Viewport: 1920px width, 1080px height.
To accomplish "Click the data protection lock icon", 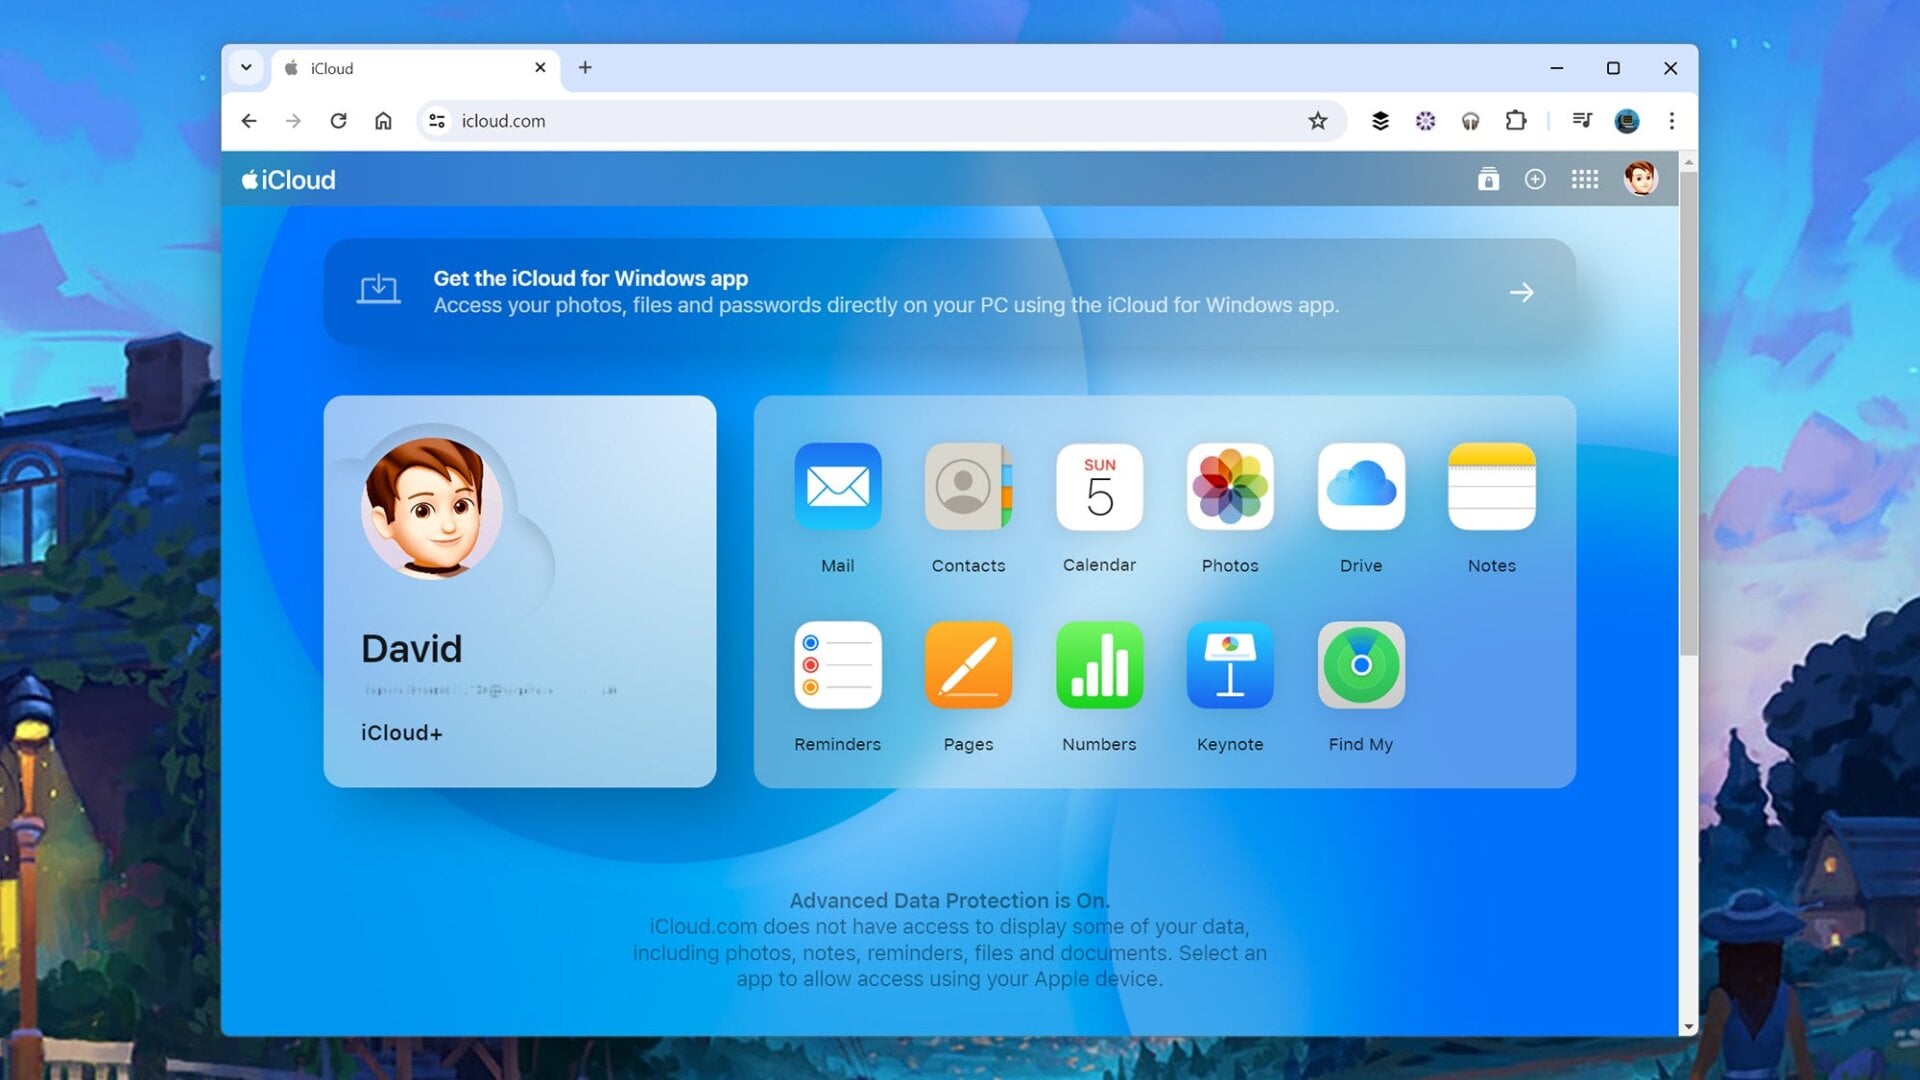I will [x=1487, y=179].
